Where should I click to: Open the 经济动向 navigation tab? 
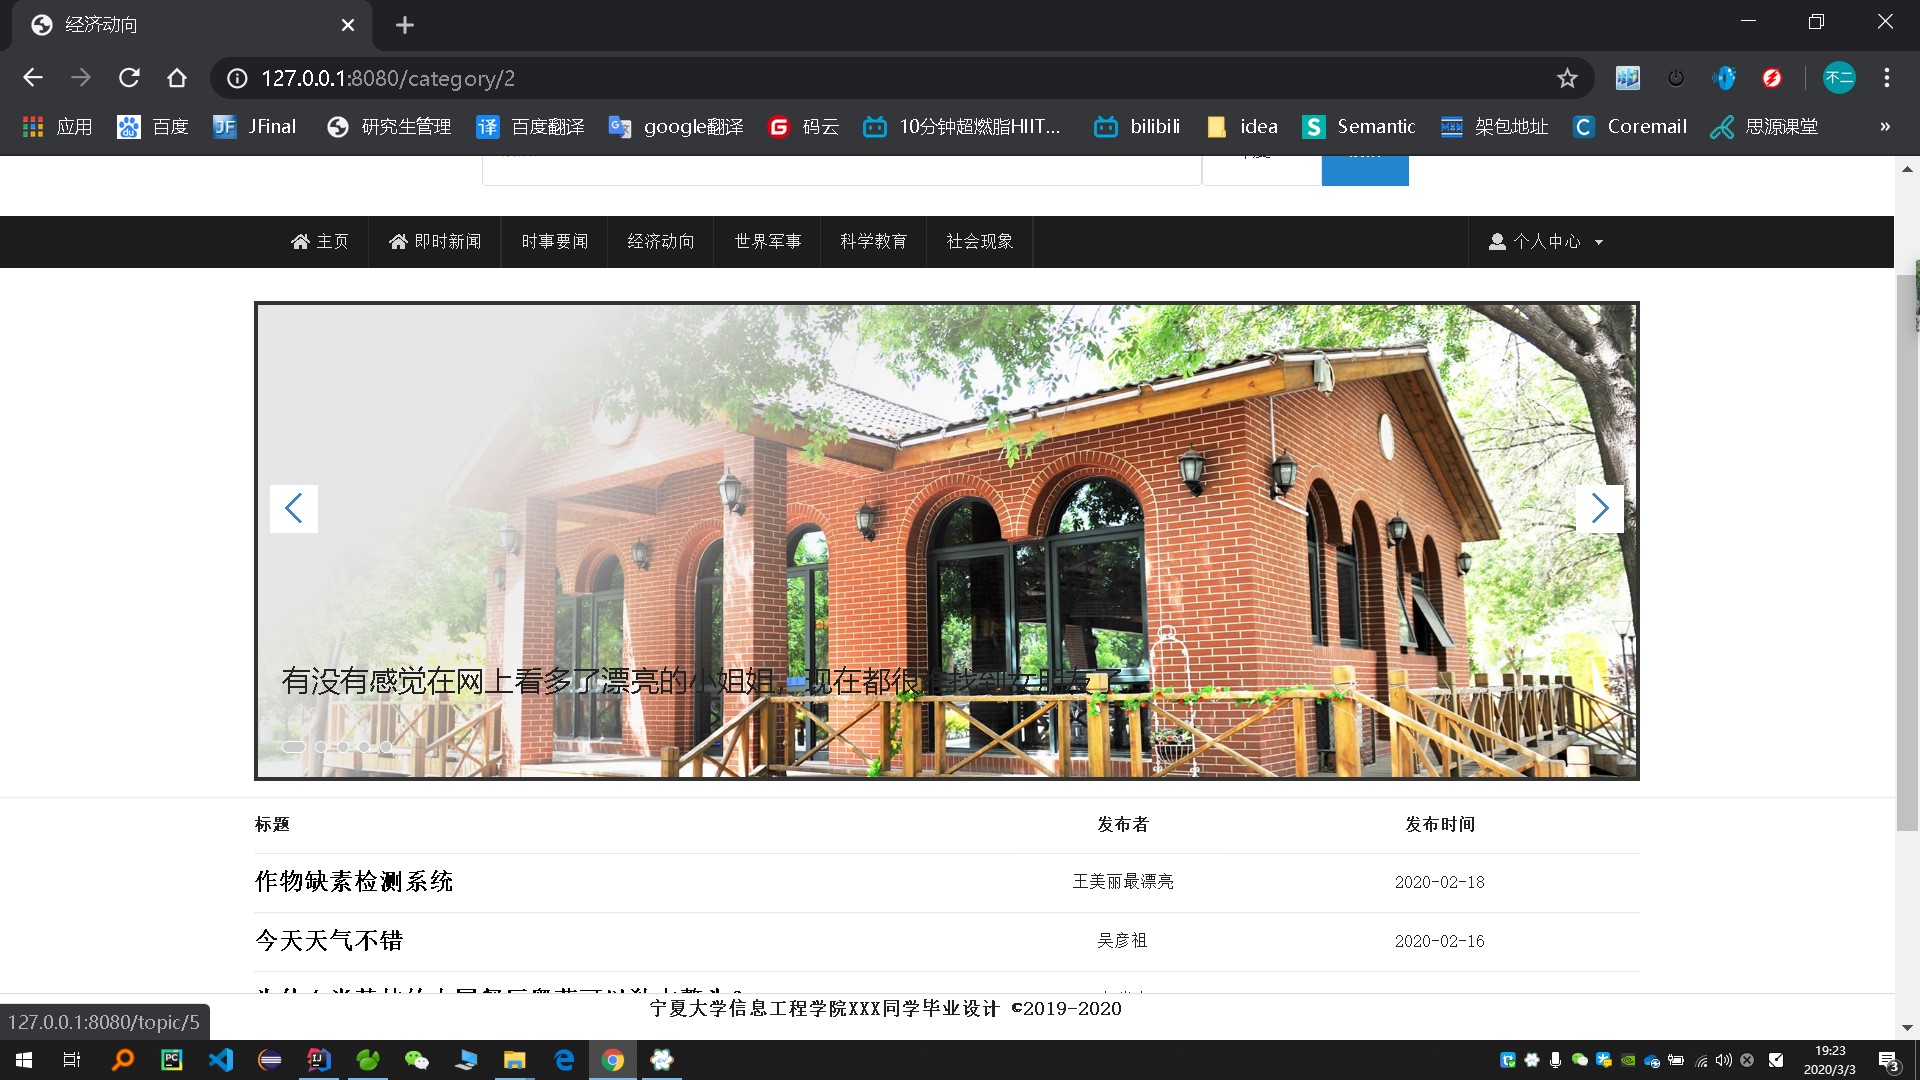click(x=660, y=242)
